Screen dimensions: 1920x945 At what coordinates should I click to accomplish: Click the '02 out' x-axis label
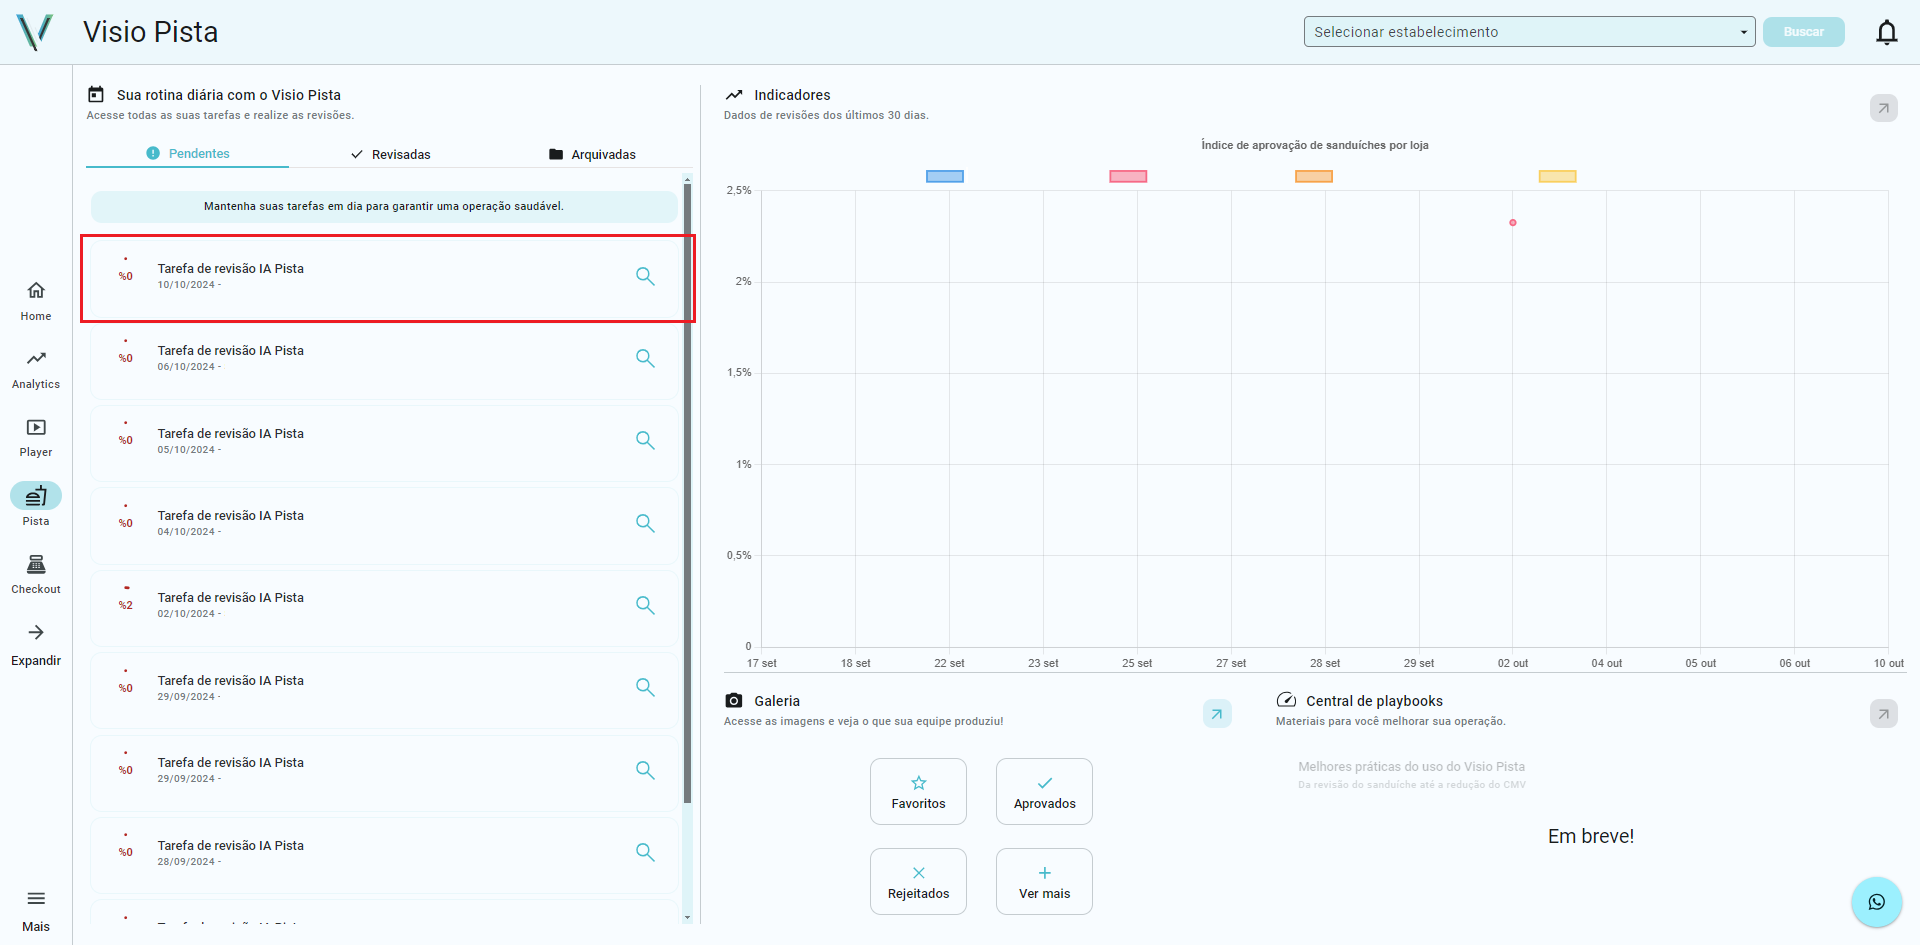[1513, 664]
